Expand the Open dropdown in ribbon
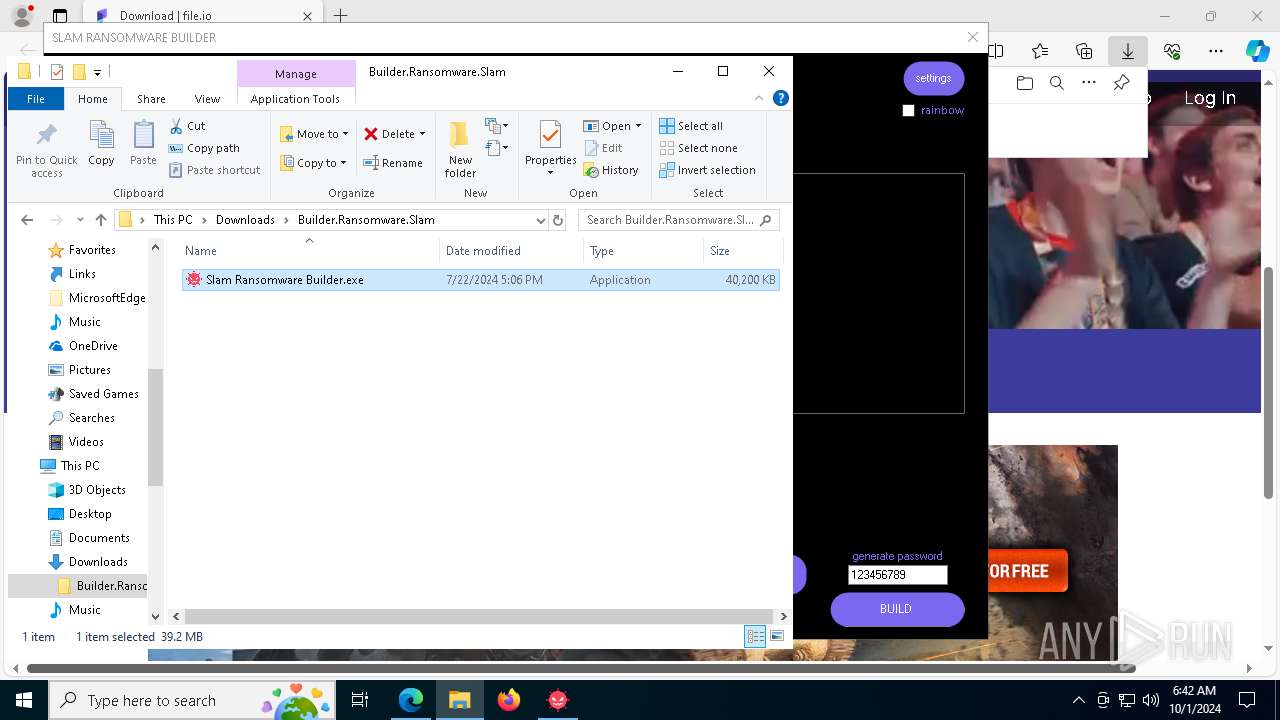The image size is (1280, 720). [638, 126]
